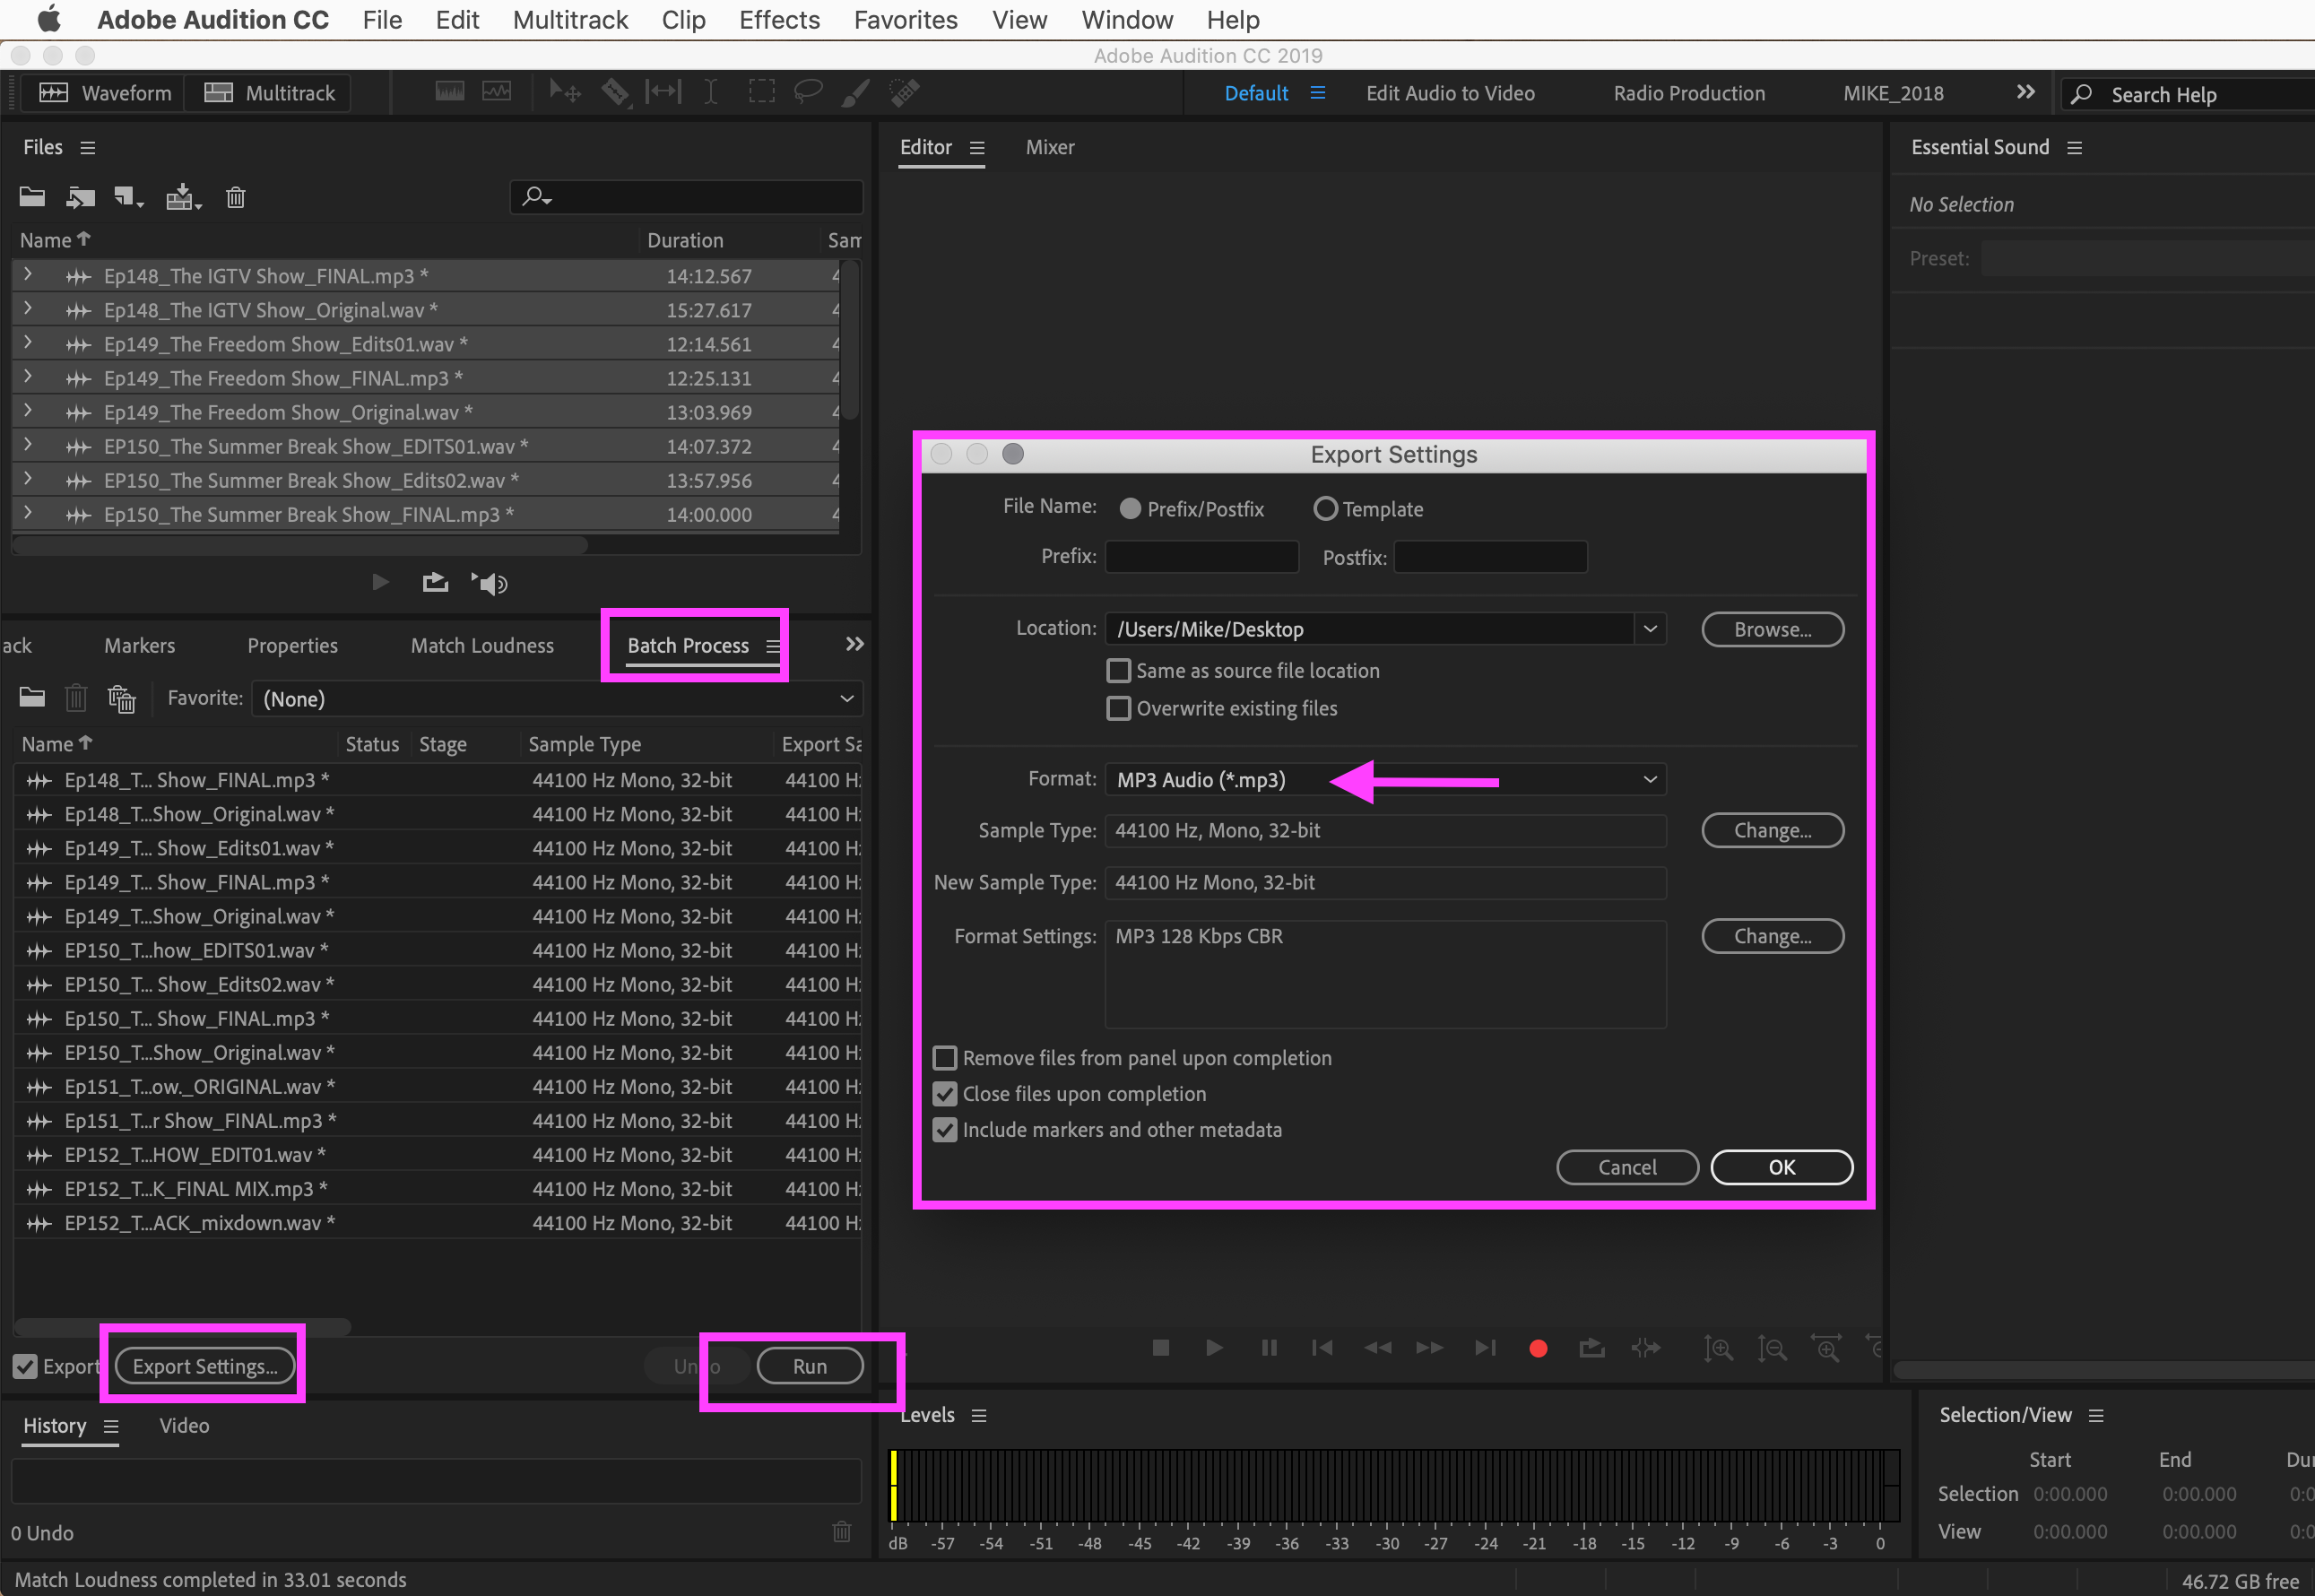Click Change... next to Format Settings

1773,936
